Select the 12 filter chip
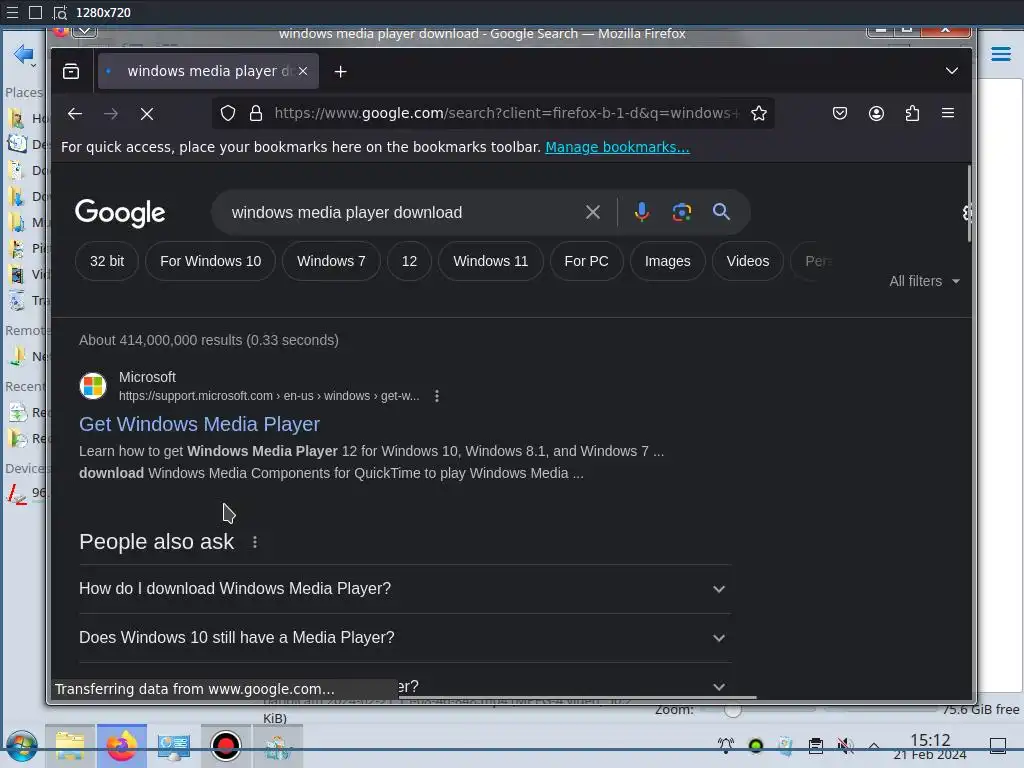This screenshot has width=1024, height=768. click(x=409, y=261)
